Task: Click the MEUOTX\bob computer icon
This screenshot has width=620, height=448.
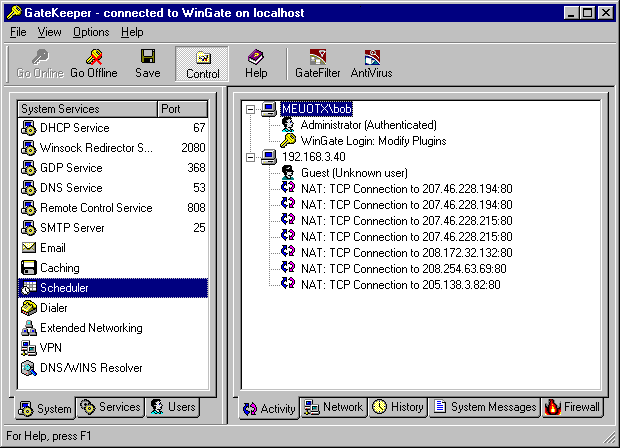Action: (x=269, y=109)
